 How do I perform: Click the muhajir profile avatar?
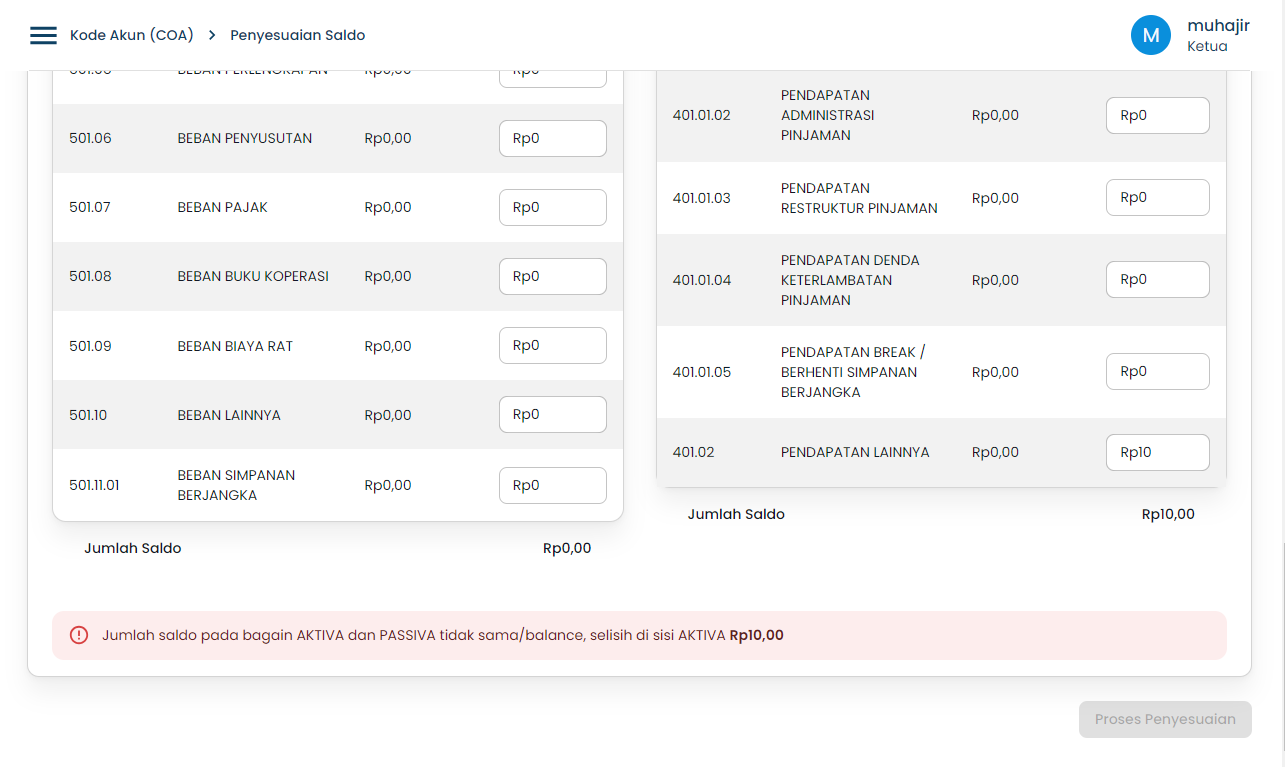click(x=1151, y=34)
